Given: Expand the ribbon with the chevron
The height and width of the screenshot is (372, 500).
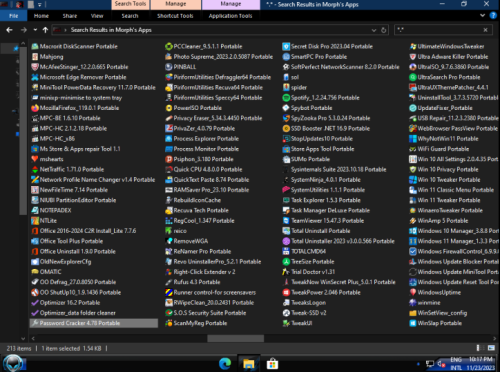Looking at the screenshot, I should pos(482,15).
